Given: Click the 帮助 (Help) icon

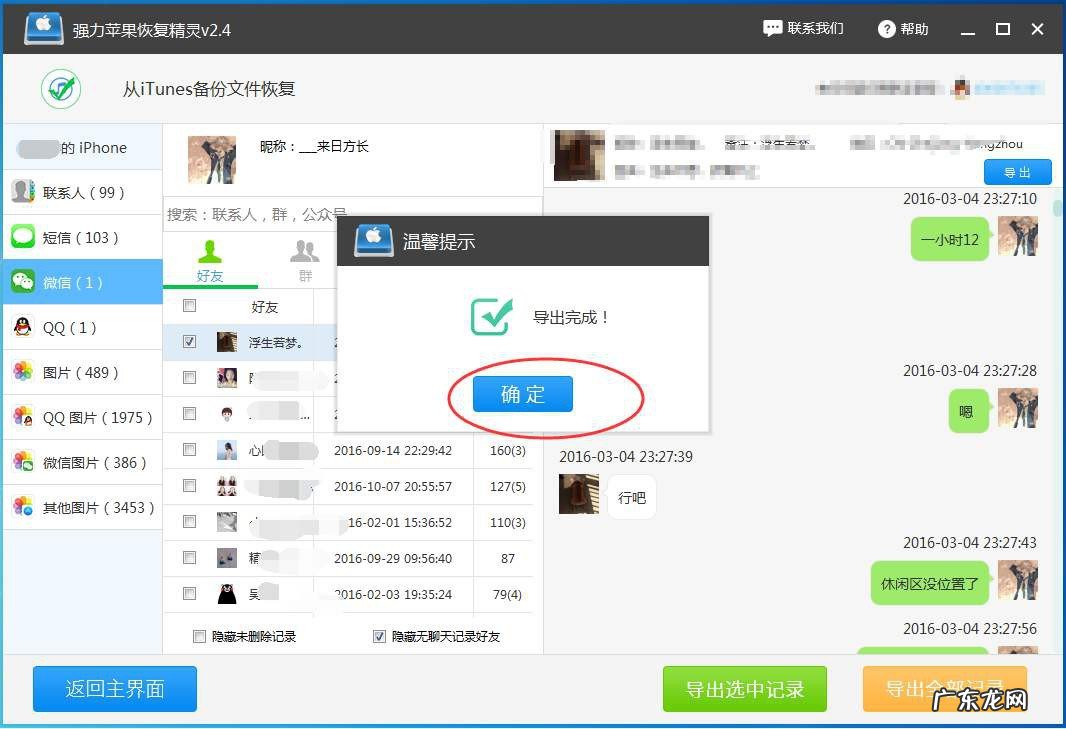Looking at the screenshot, I should coord(886,28).
